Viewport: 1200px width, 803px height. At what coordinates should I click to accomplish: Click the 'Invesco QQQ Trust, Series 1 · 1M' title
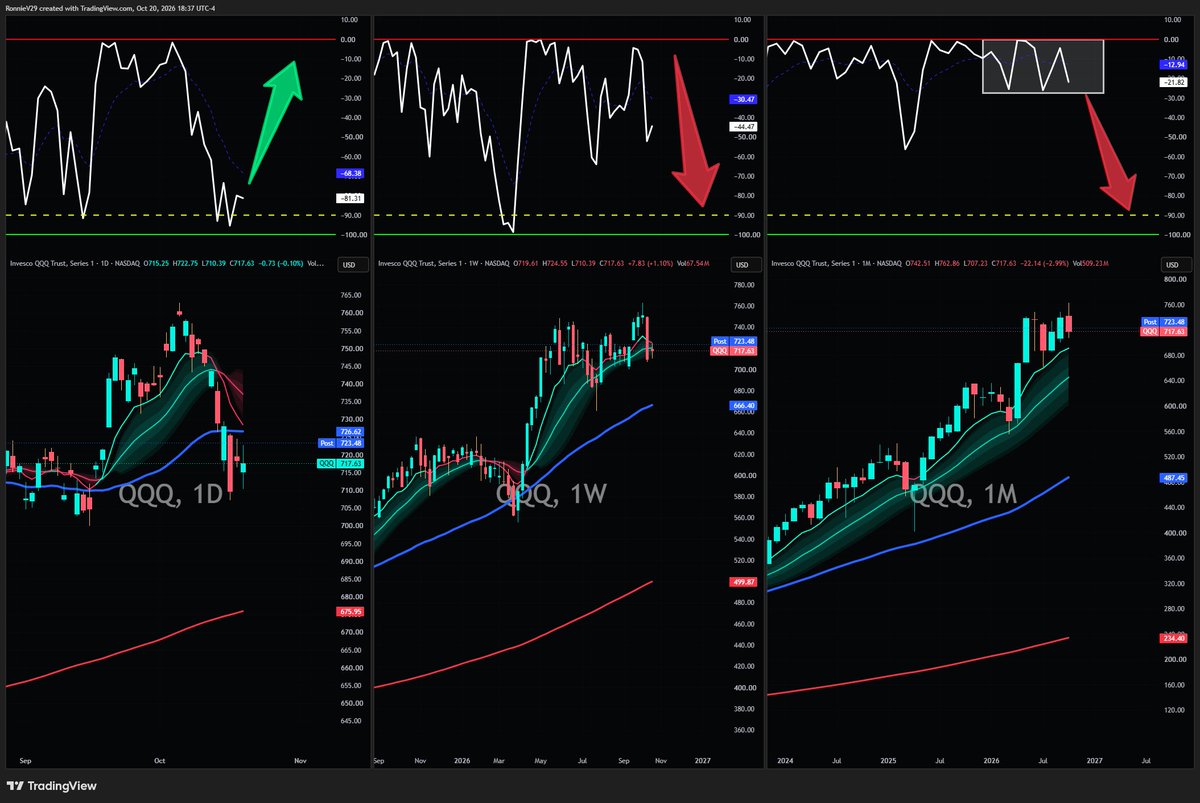point(821,264)
